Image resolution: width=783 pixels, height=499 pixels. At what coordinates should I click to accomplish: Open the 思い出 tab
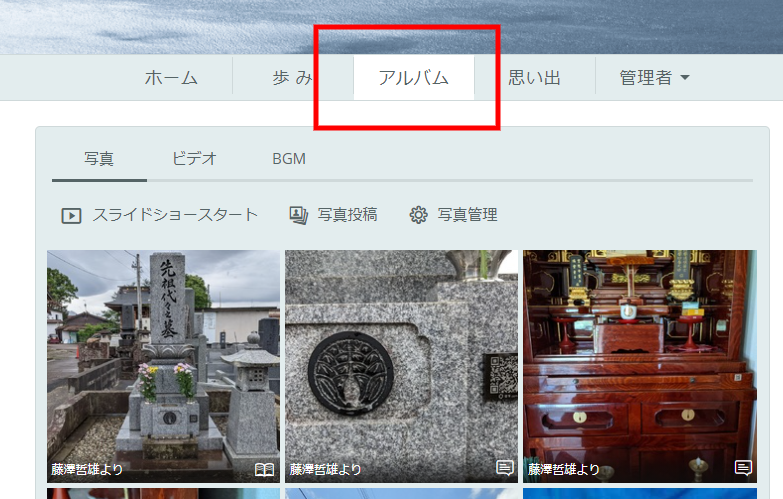point(535,78)
